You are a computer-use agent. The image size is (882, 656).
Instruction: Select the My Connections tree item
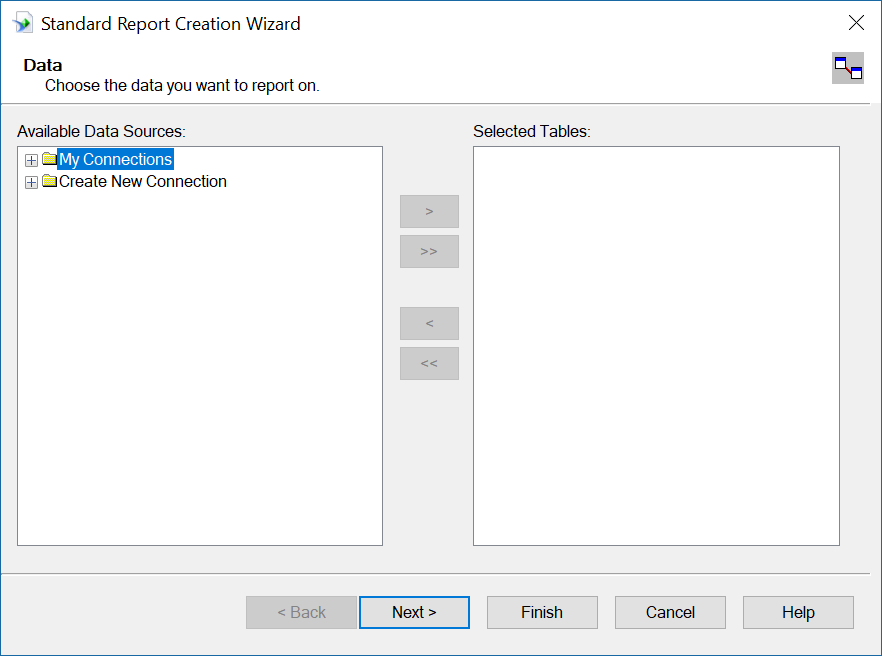click(x=115, y=159)
